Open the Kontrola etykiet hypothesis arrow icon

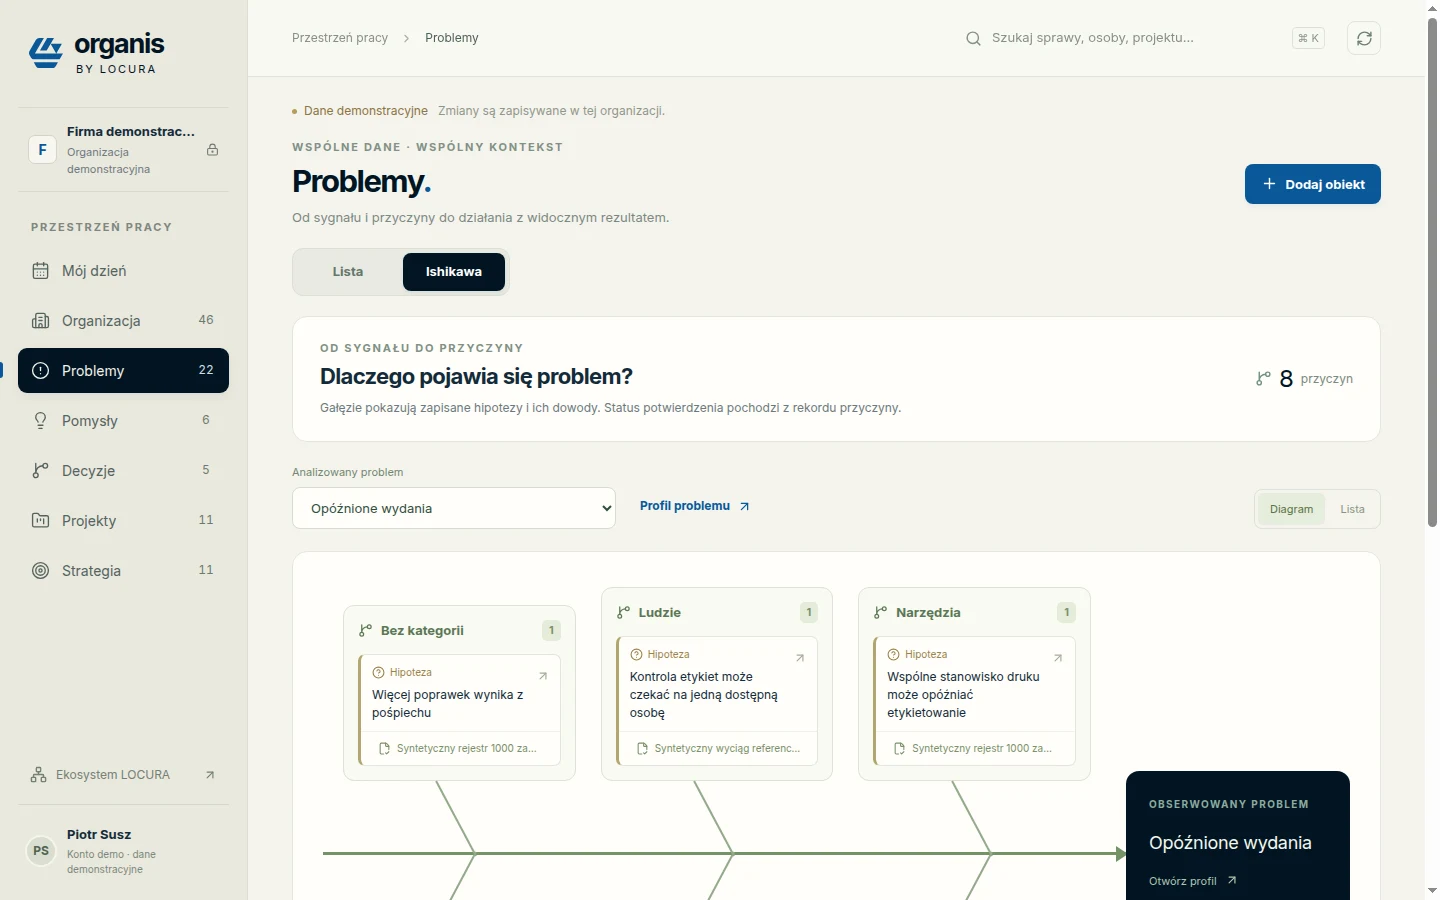(800, 658)
